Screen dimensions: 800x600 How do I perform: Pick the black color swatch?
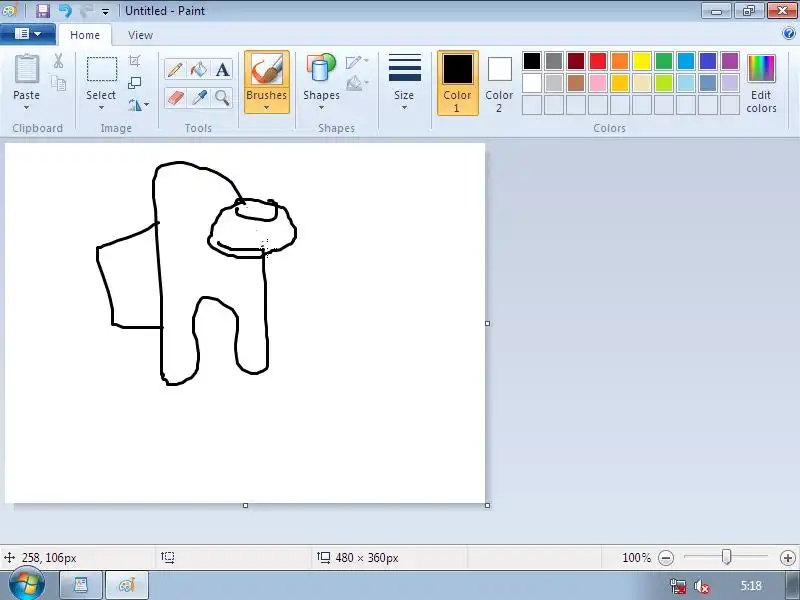532,61
